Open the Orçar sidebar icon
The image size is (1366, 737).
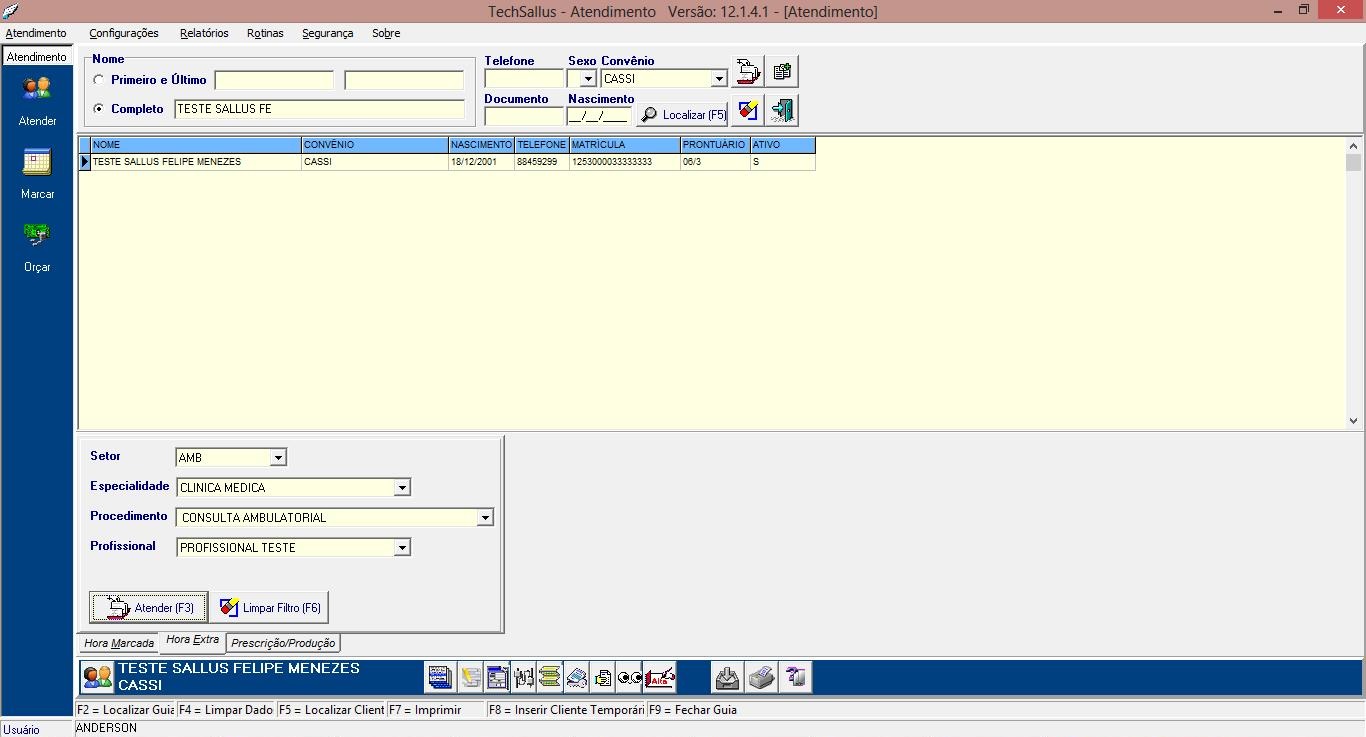[37, 235]
